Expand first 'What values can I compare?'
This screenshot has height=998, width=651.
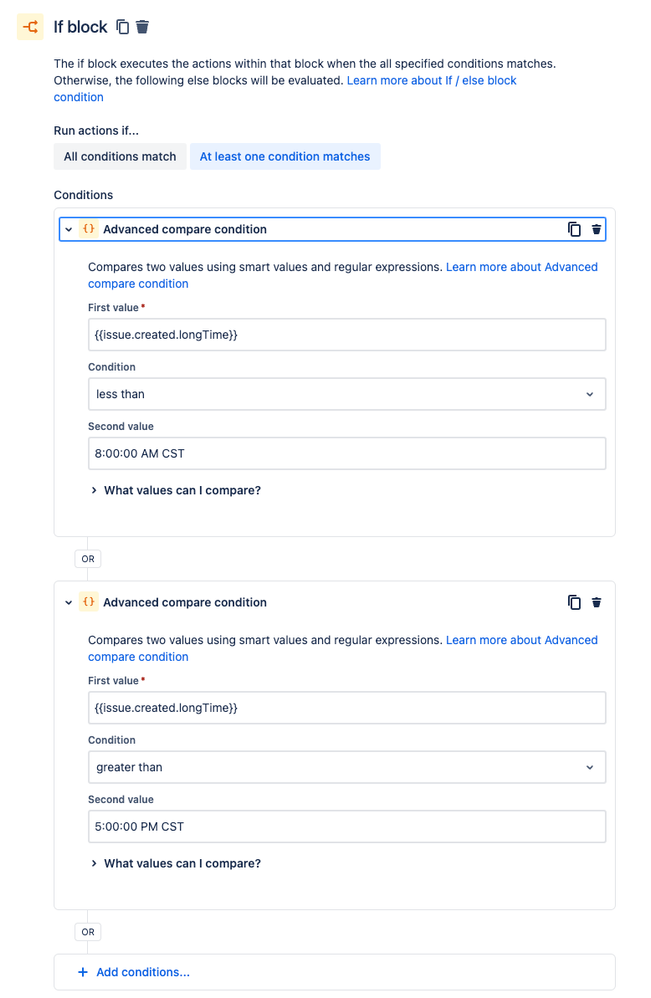click(182, 490)
